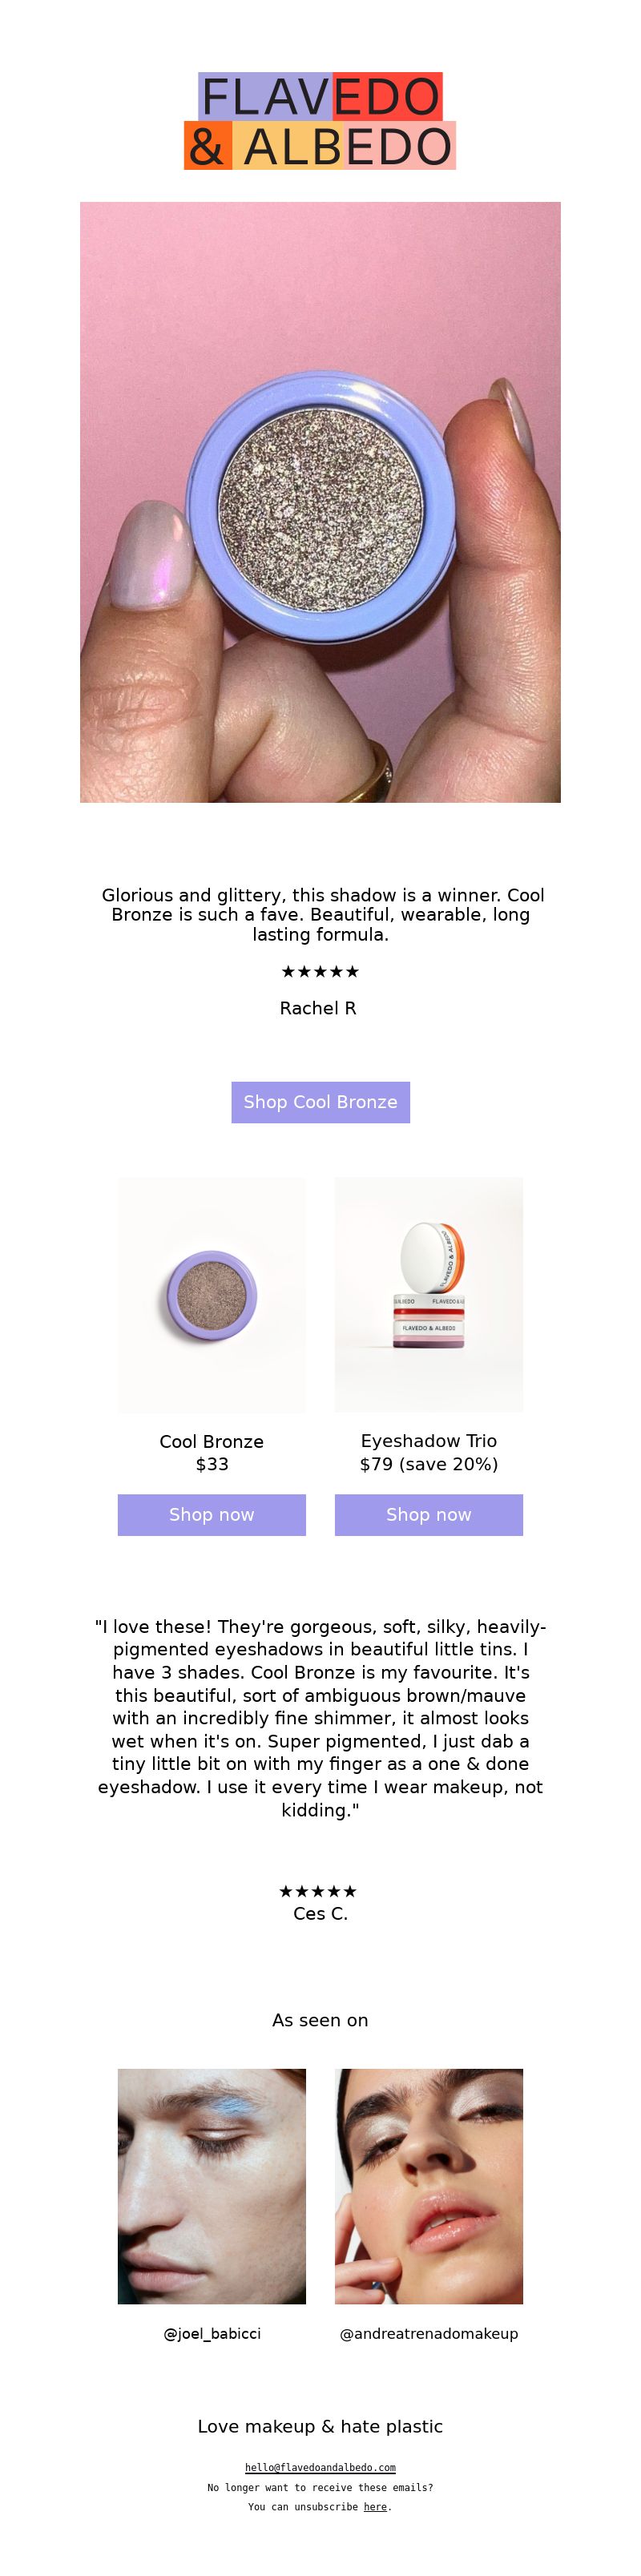This screenshot has width=641, height=2576.
Task: Open the @joel_babicci makeup photo
Action: (212, 2187)
